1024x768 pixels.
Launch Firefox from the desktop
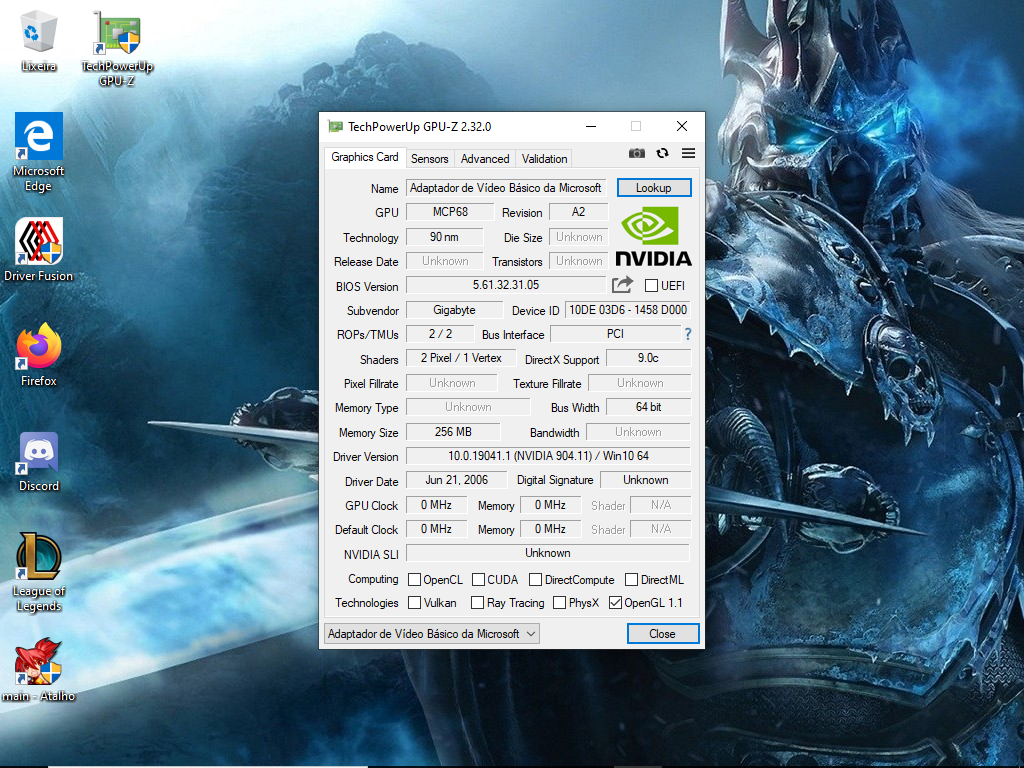tap(39, 355)
